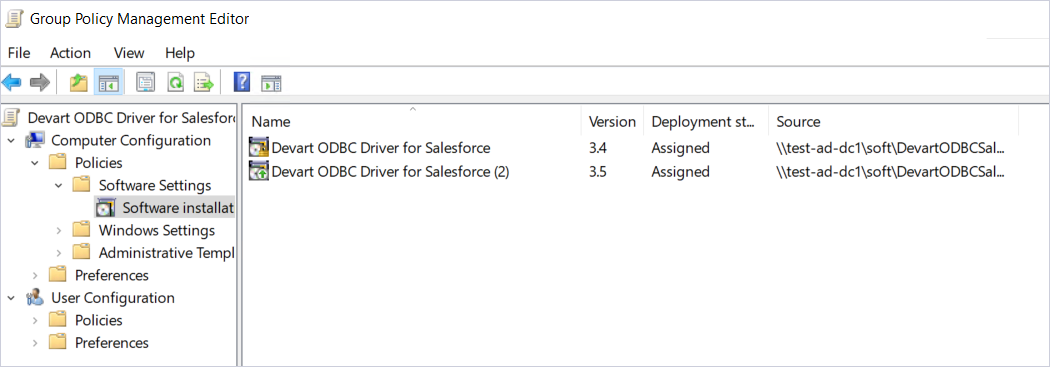1050x367 pixels.
Task: Click the Refresh toolbar icon
Action: click(x=175, y=83)
